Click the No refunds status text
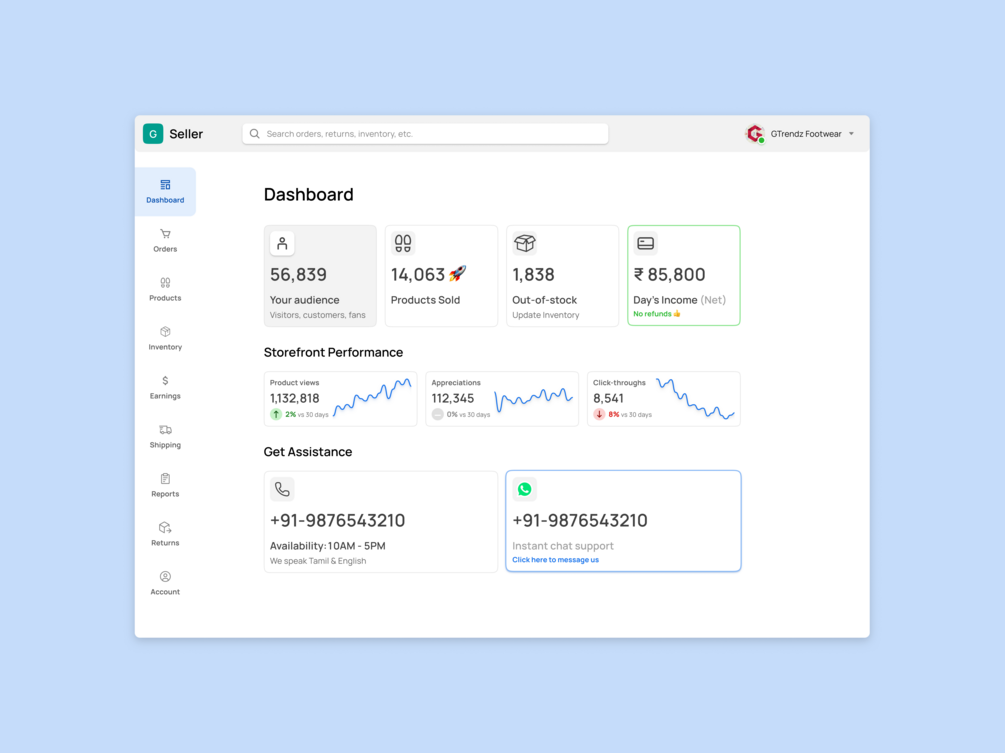The image size is (1005, 753). pos(656,314)
